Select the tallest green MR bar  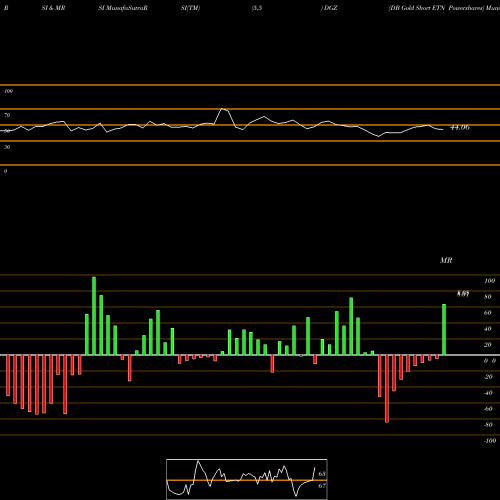94,316
